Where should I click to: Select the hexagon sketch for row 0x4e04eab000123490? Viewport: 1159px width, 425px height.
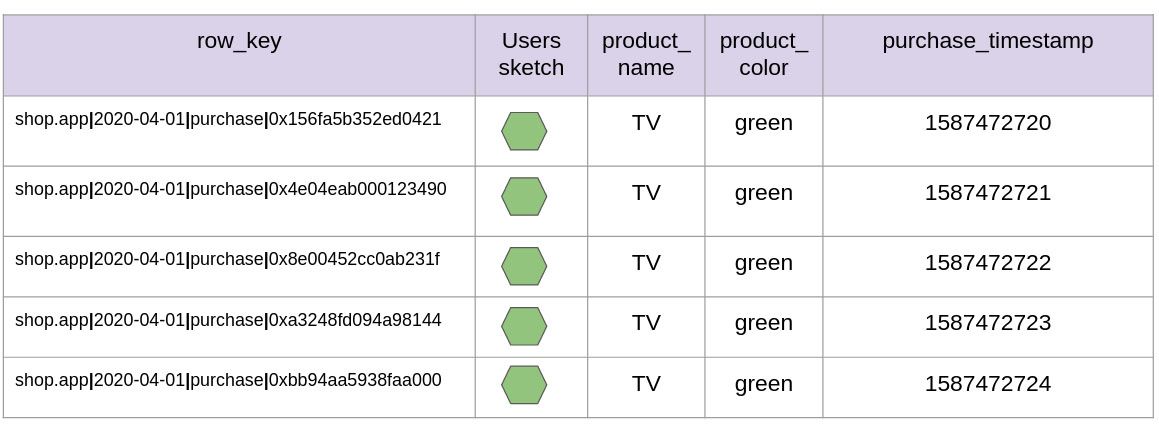coord(524,197)
